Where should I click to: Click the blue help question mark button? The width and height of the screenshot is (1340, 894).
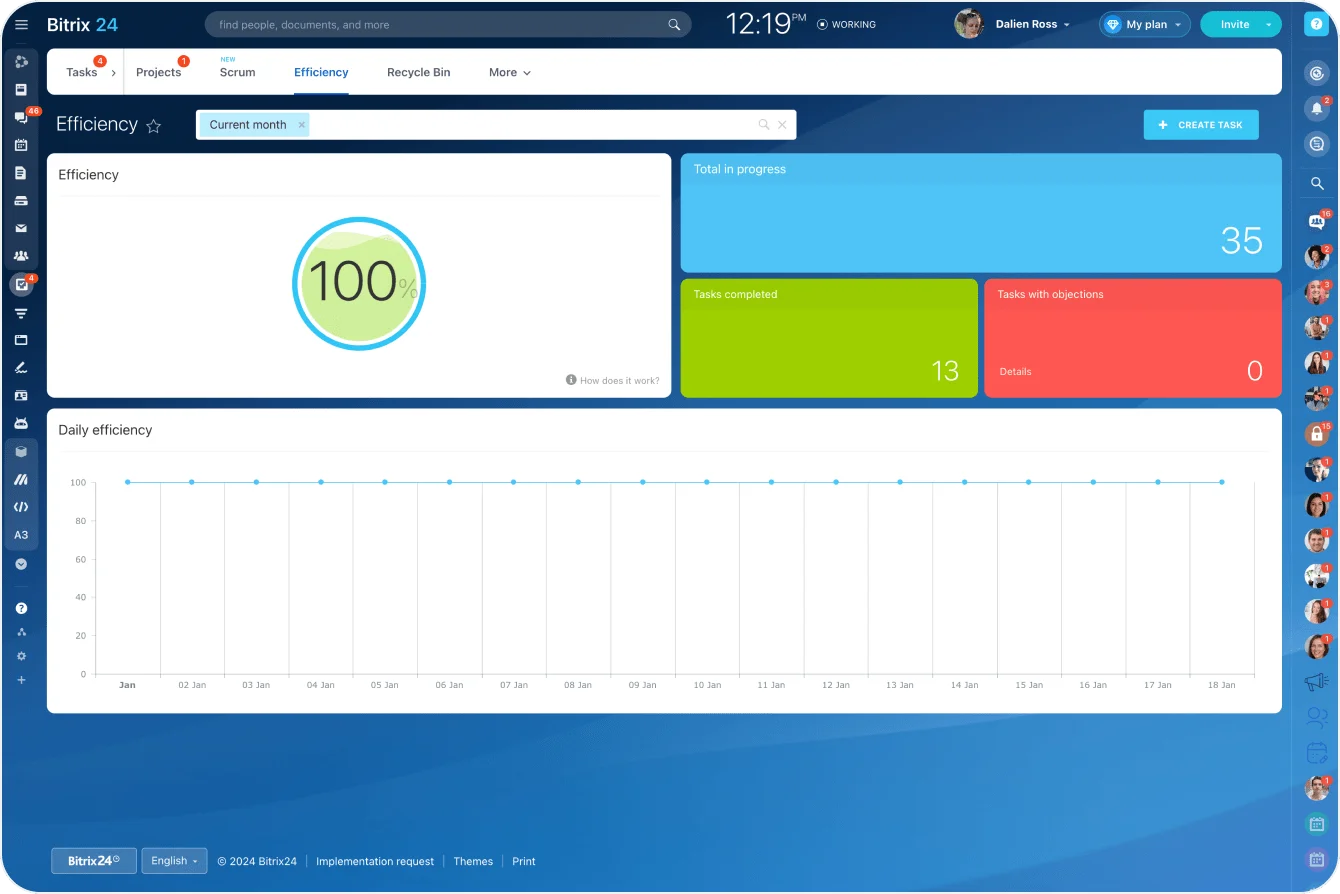click(x=1316, y=24)
